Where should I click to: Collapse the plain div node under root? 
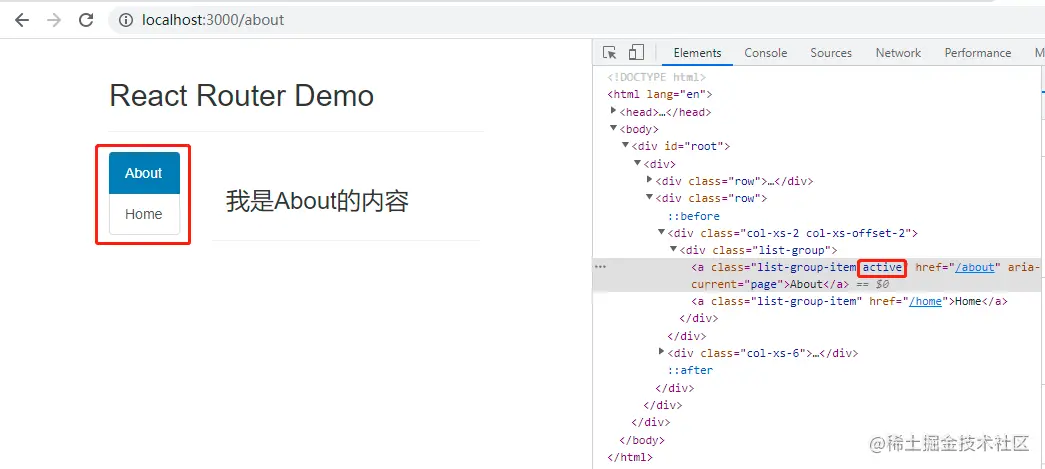(638, 163)
